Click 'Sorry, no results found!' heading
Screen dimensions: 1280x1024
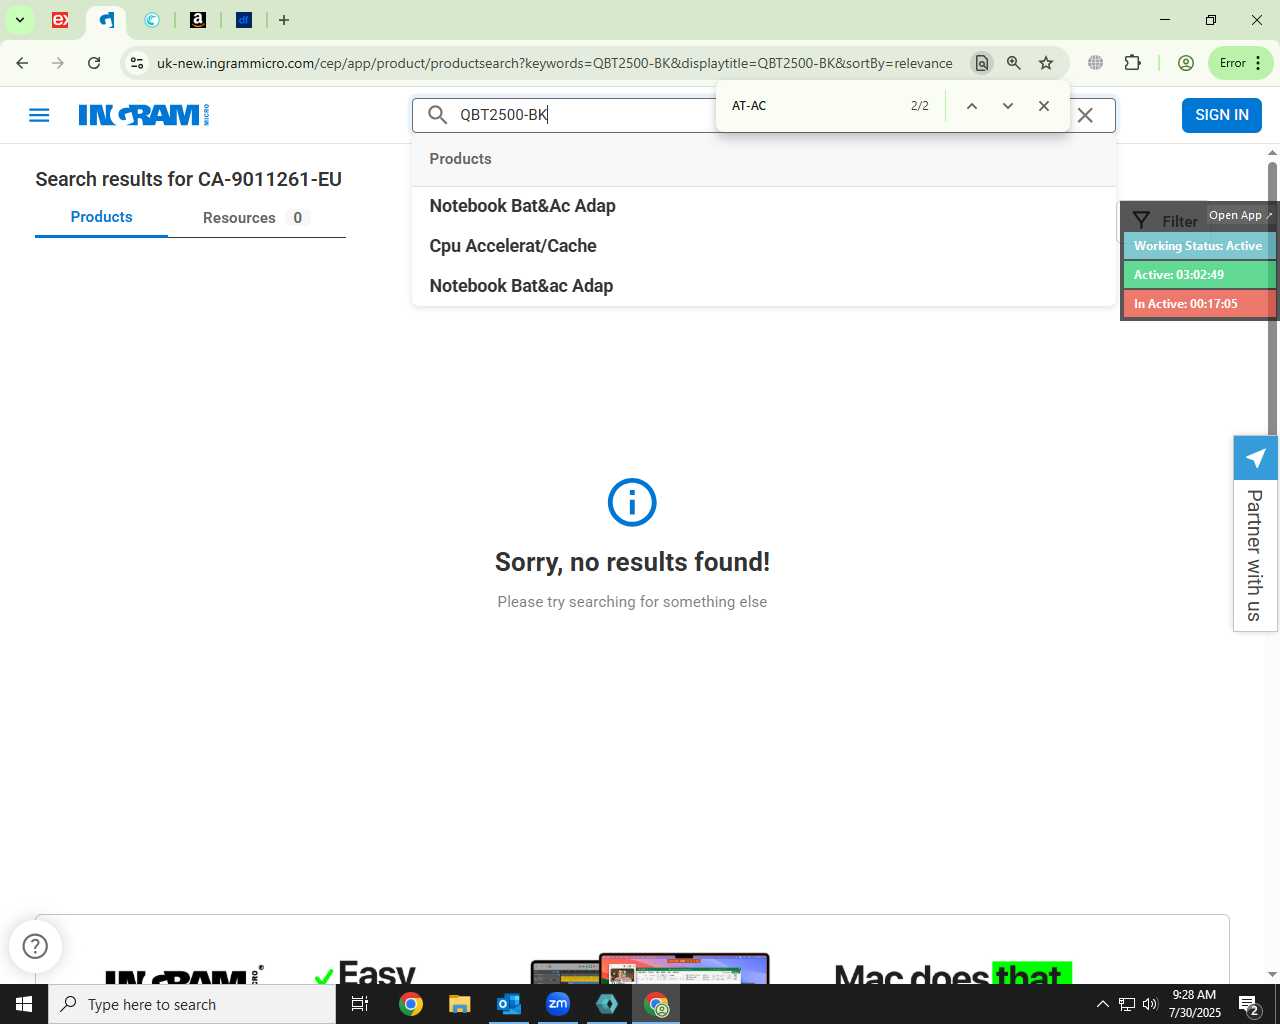pyautogui.click(x=632, y=562)
